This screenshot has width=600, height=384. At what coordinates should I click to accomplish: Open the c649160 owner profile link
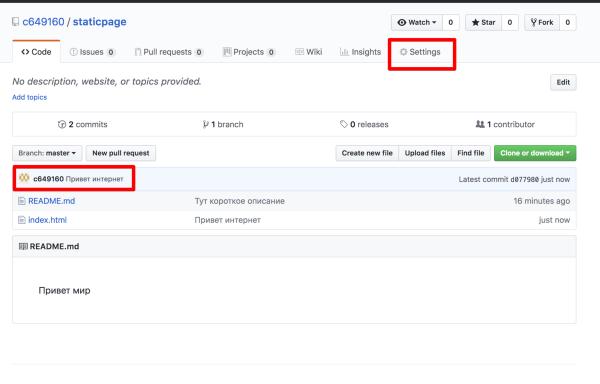pos(43,22)
